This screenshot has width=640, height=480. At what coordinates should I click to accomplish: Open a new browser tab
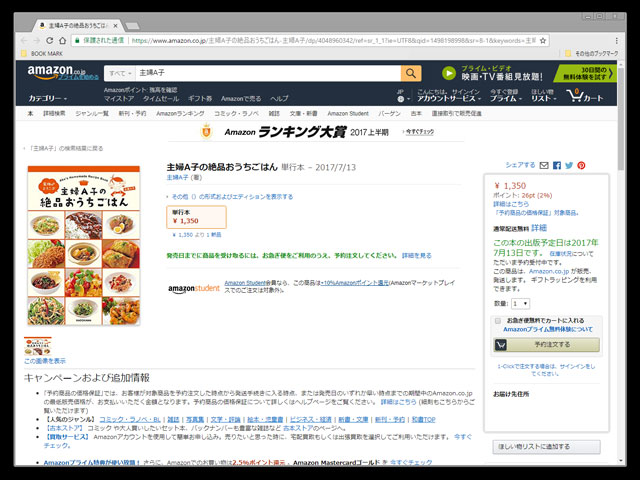point(132,26)
